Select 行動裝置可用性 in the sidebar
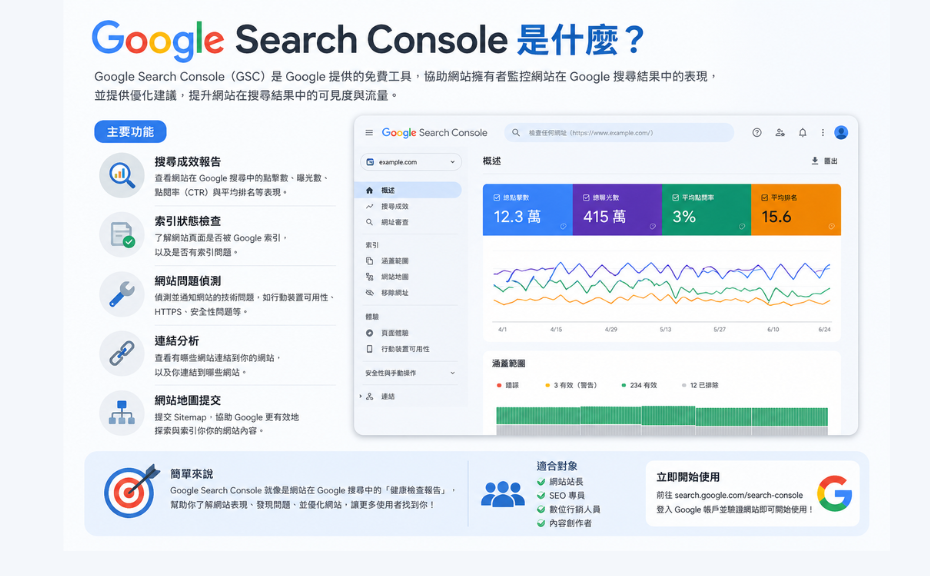 pyautogui.click(x=405, y=349)
